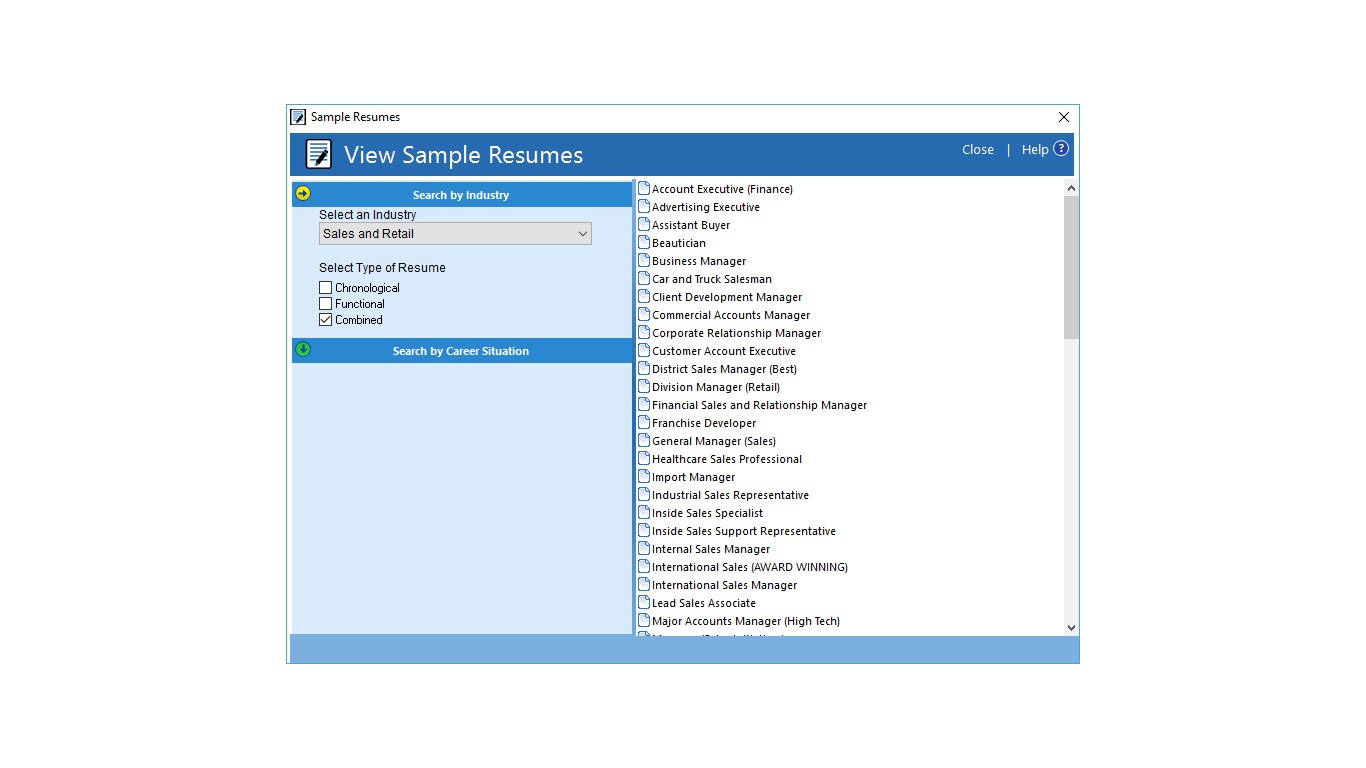This screenshot has width=1366, height=768.
Task: Click the document icon next to Franchise Developer
Action: [x=644, y=422]
